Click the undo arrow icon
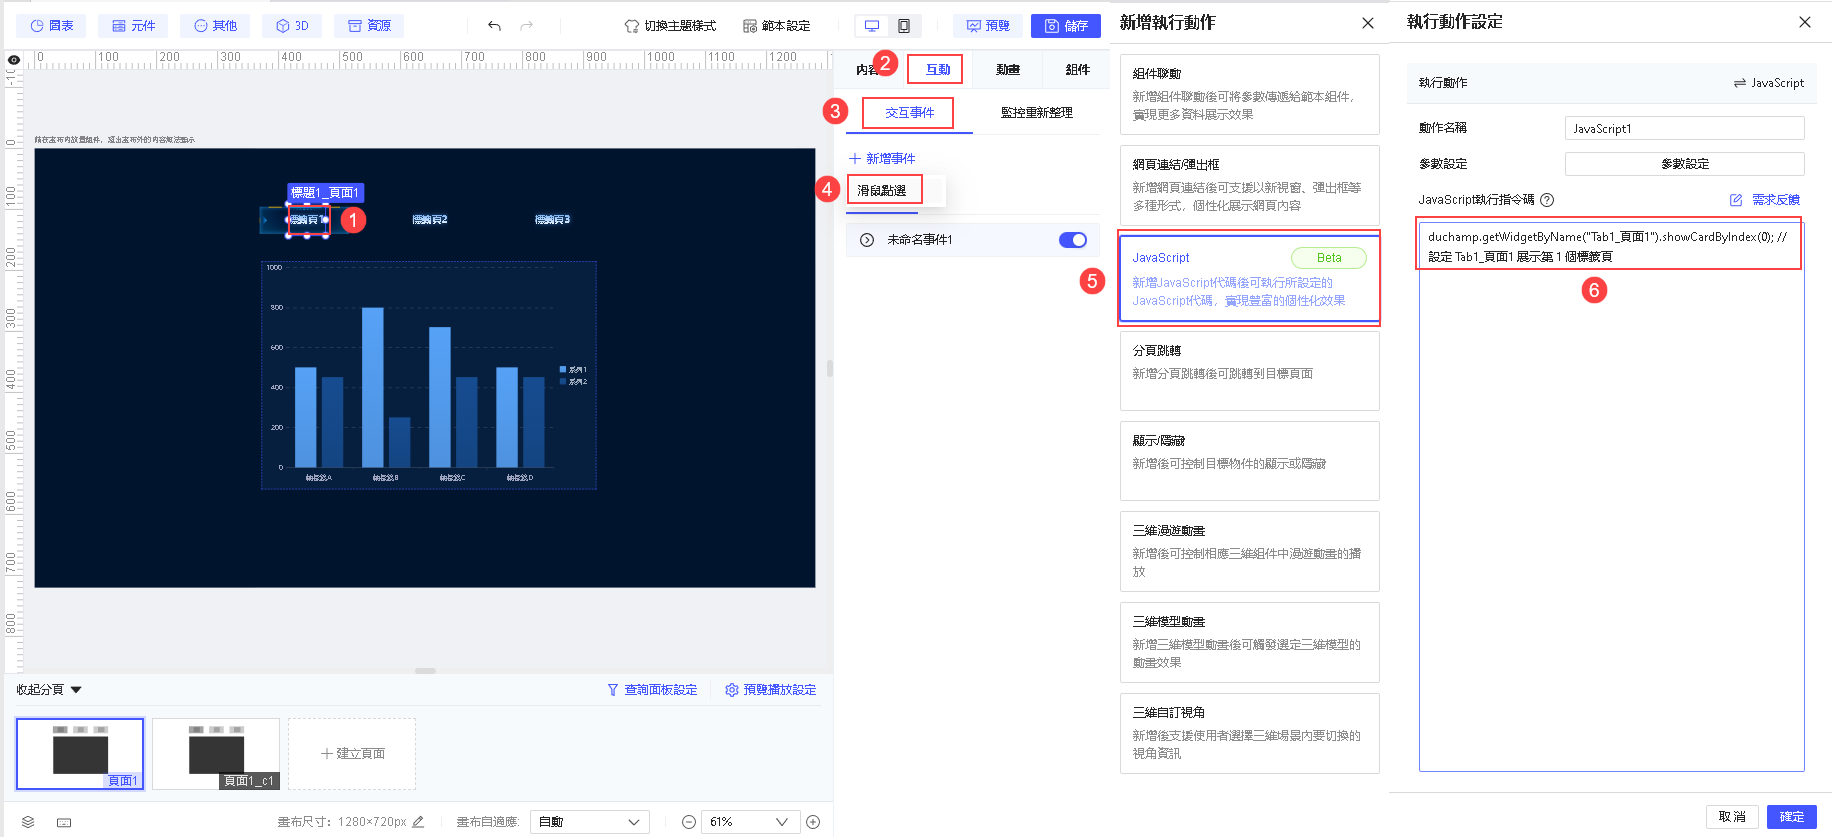The image size is (1832, 837). [494, 26]
